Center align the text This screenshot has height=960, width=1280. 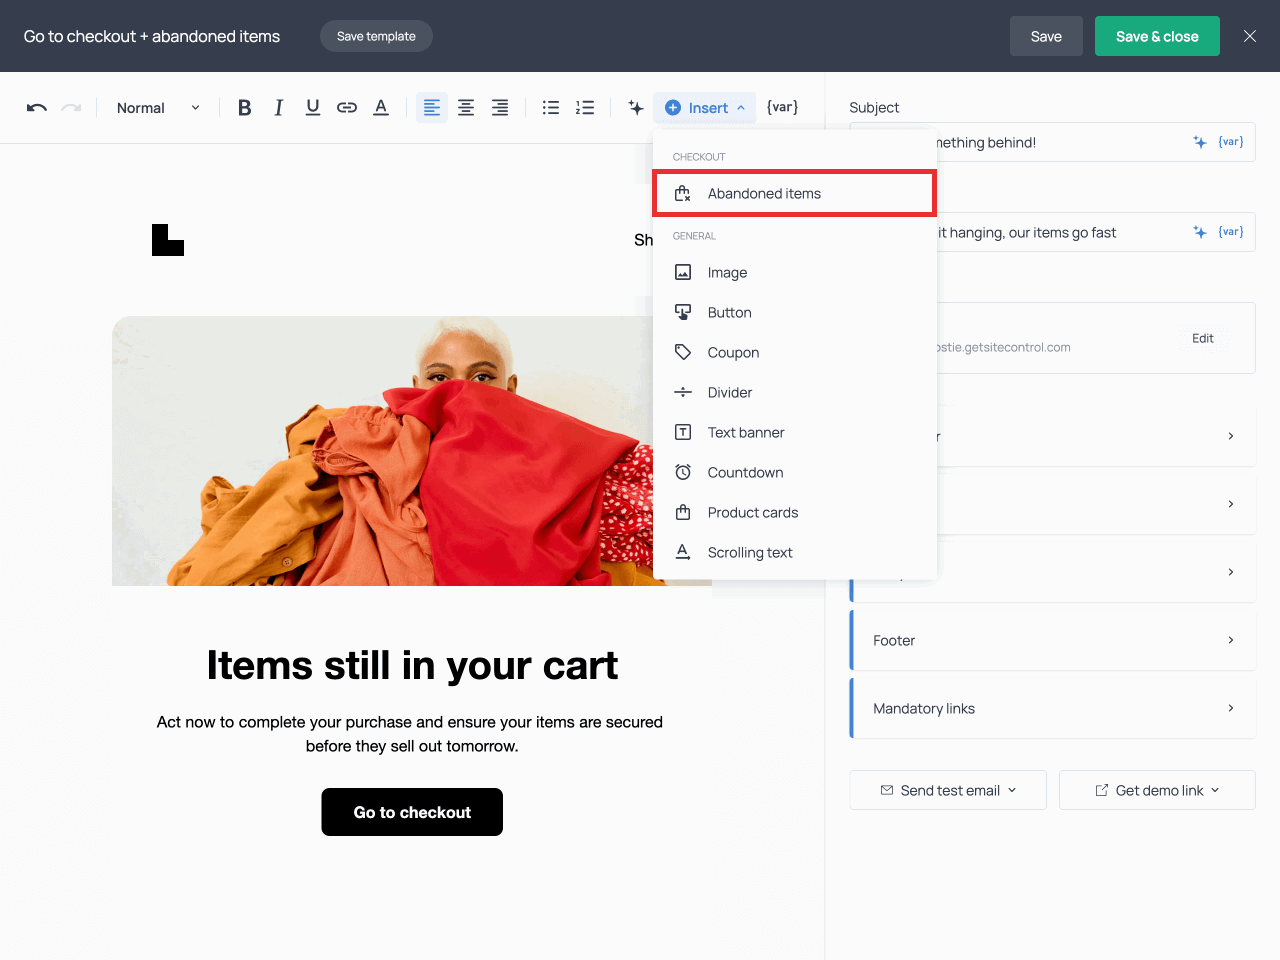coord(466,108)
